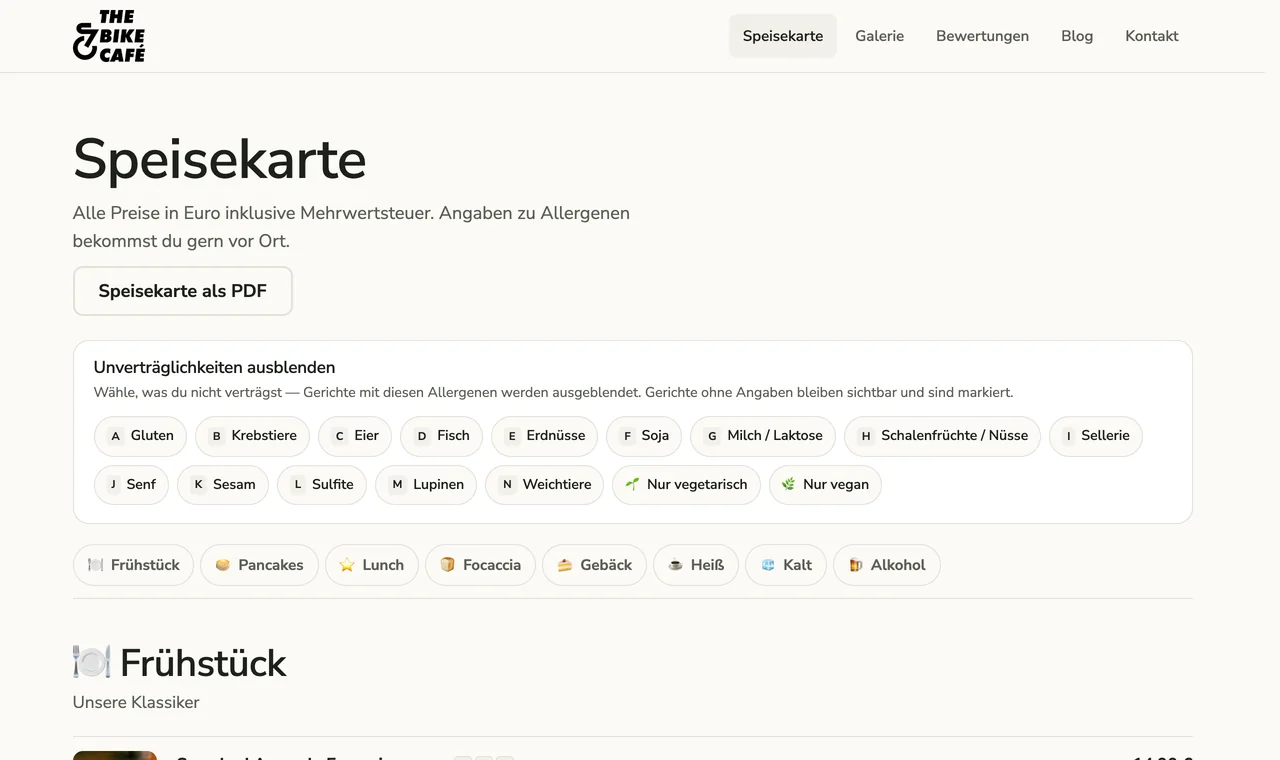Toggle the Senf allergen filter

point(131,485)
